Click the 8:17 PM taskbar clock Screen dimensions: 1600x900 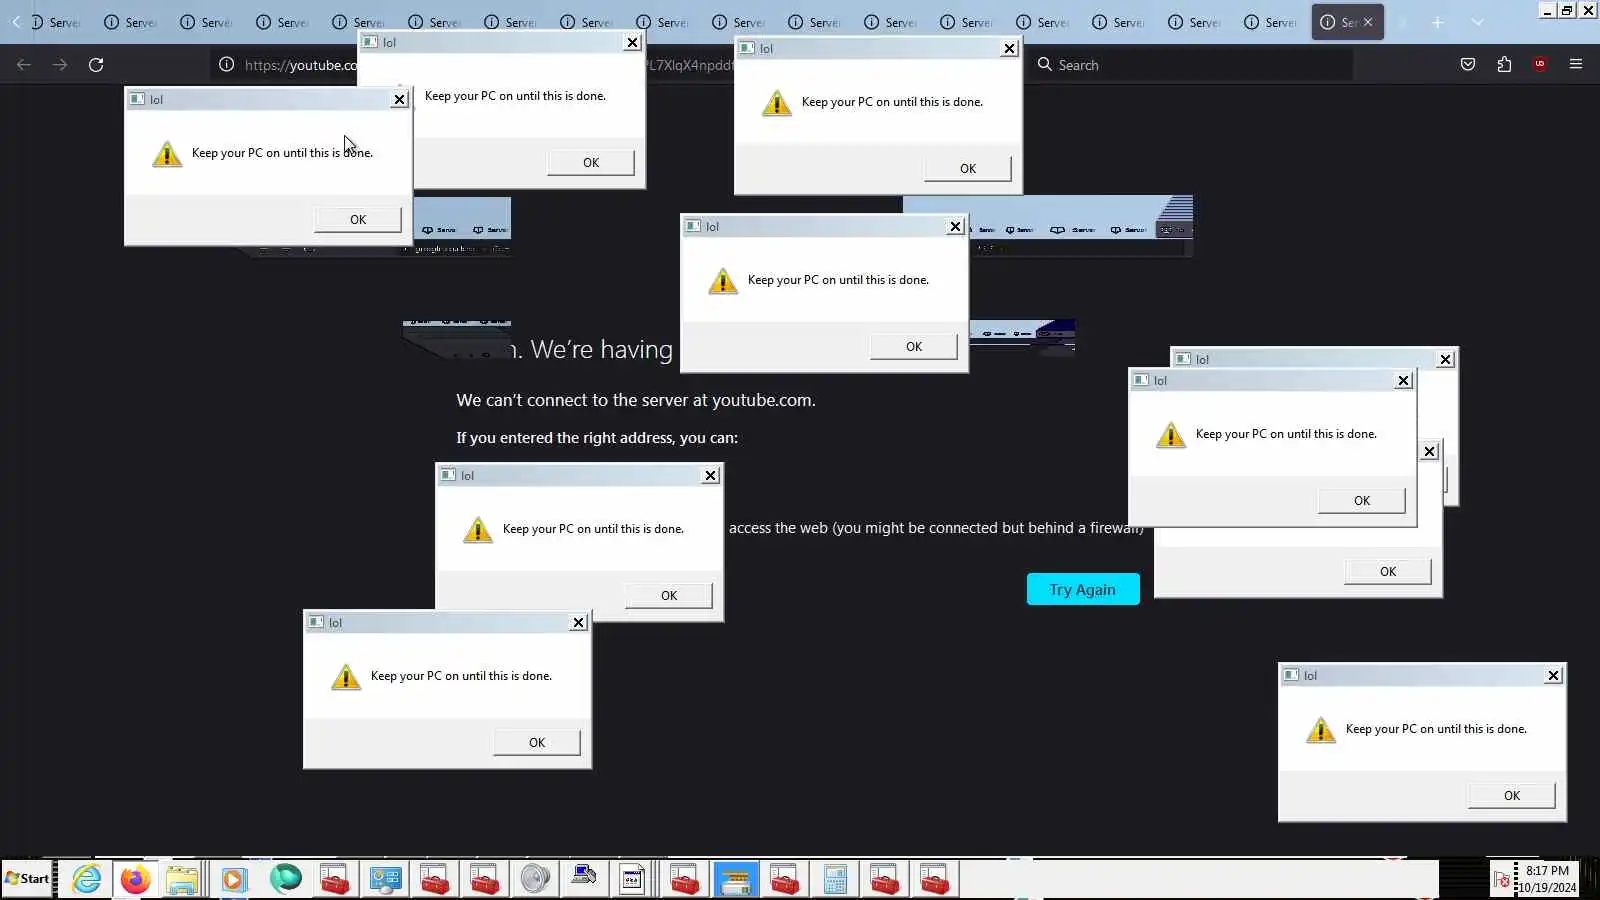coord(1547,879)
